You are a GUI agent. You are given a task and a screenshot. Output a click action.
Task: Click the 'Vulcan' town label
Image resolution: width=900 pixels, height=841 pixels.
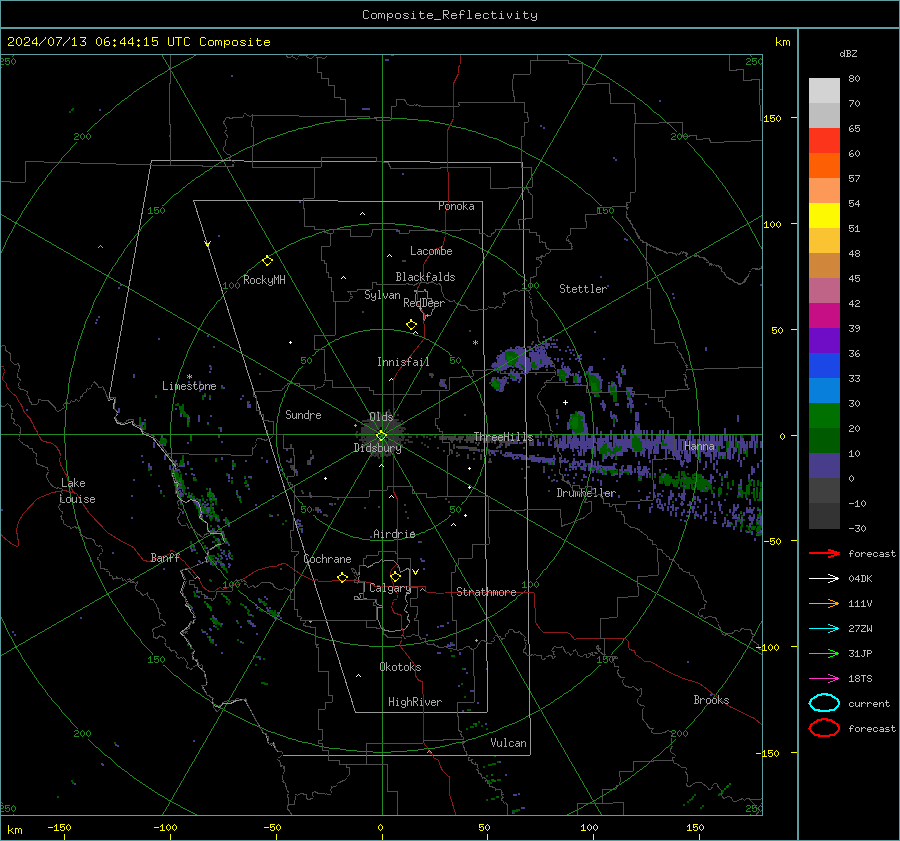(508, 743)
